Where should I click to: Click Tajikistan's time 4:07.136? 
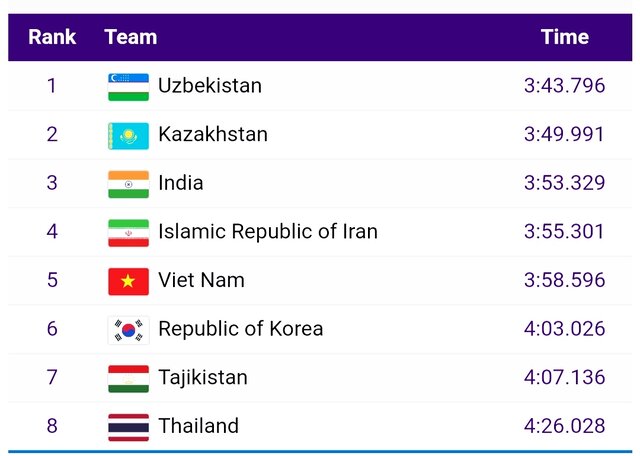coord(564,378)
